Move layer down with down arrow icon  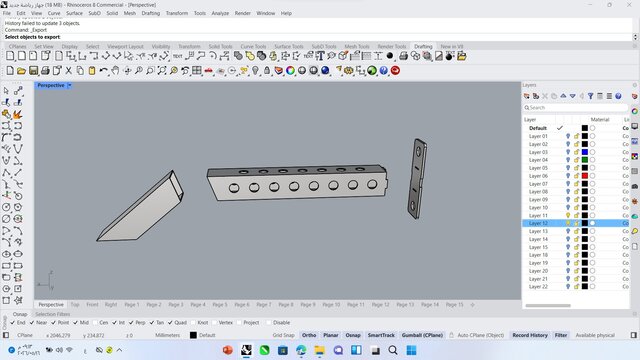click(x=573, y=96)
